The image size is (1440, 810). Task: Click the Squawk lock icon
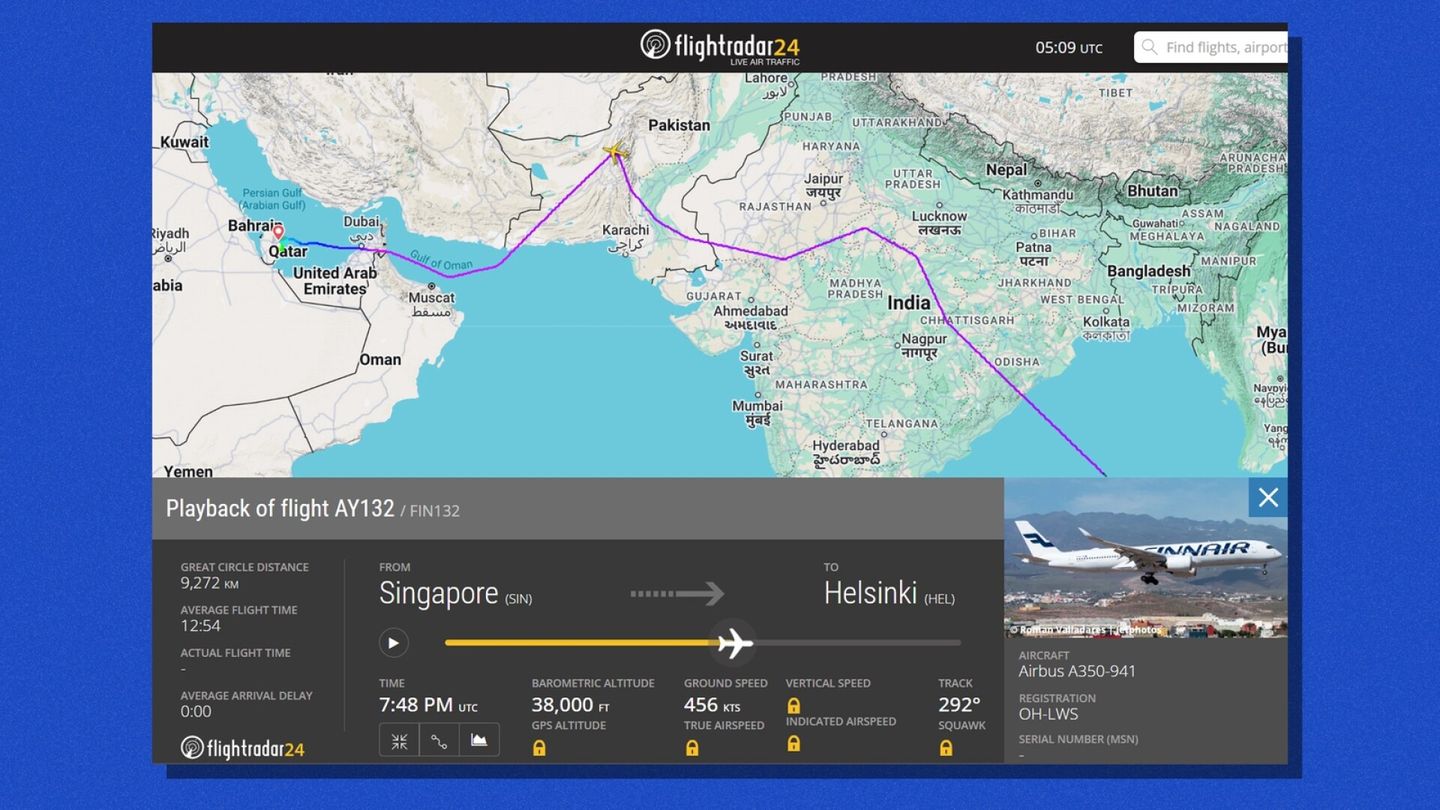coord(945,747)
